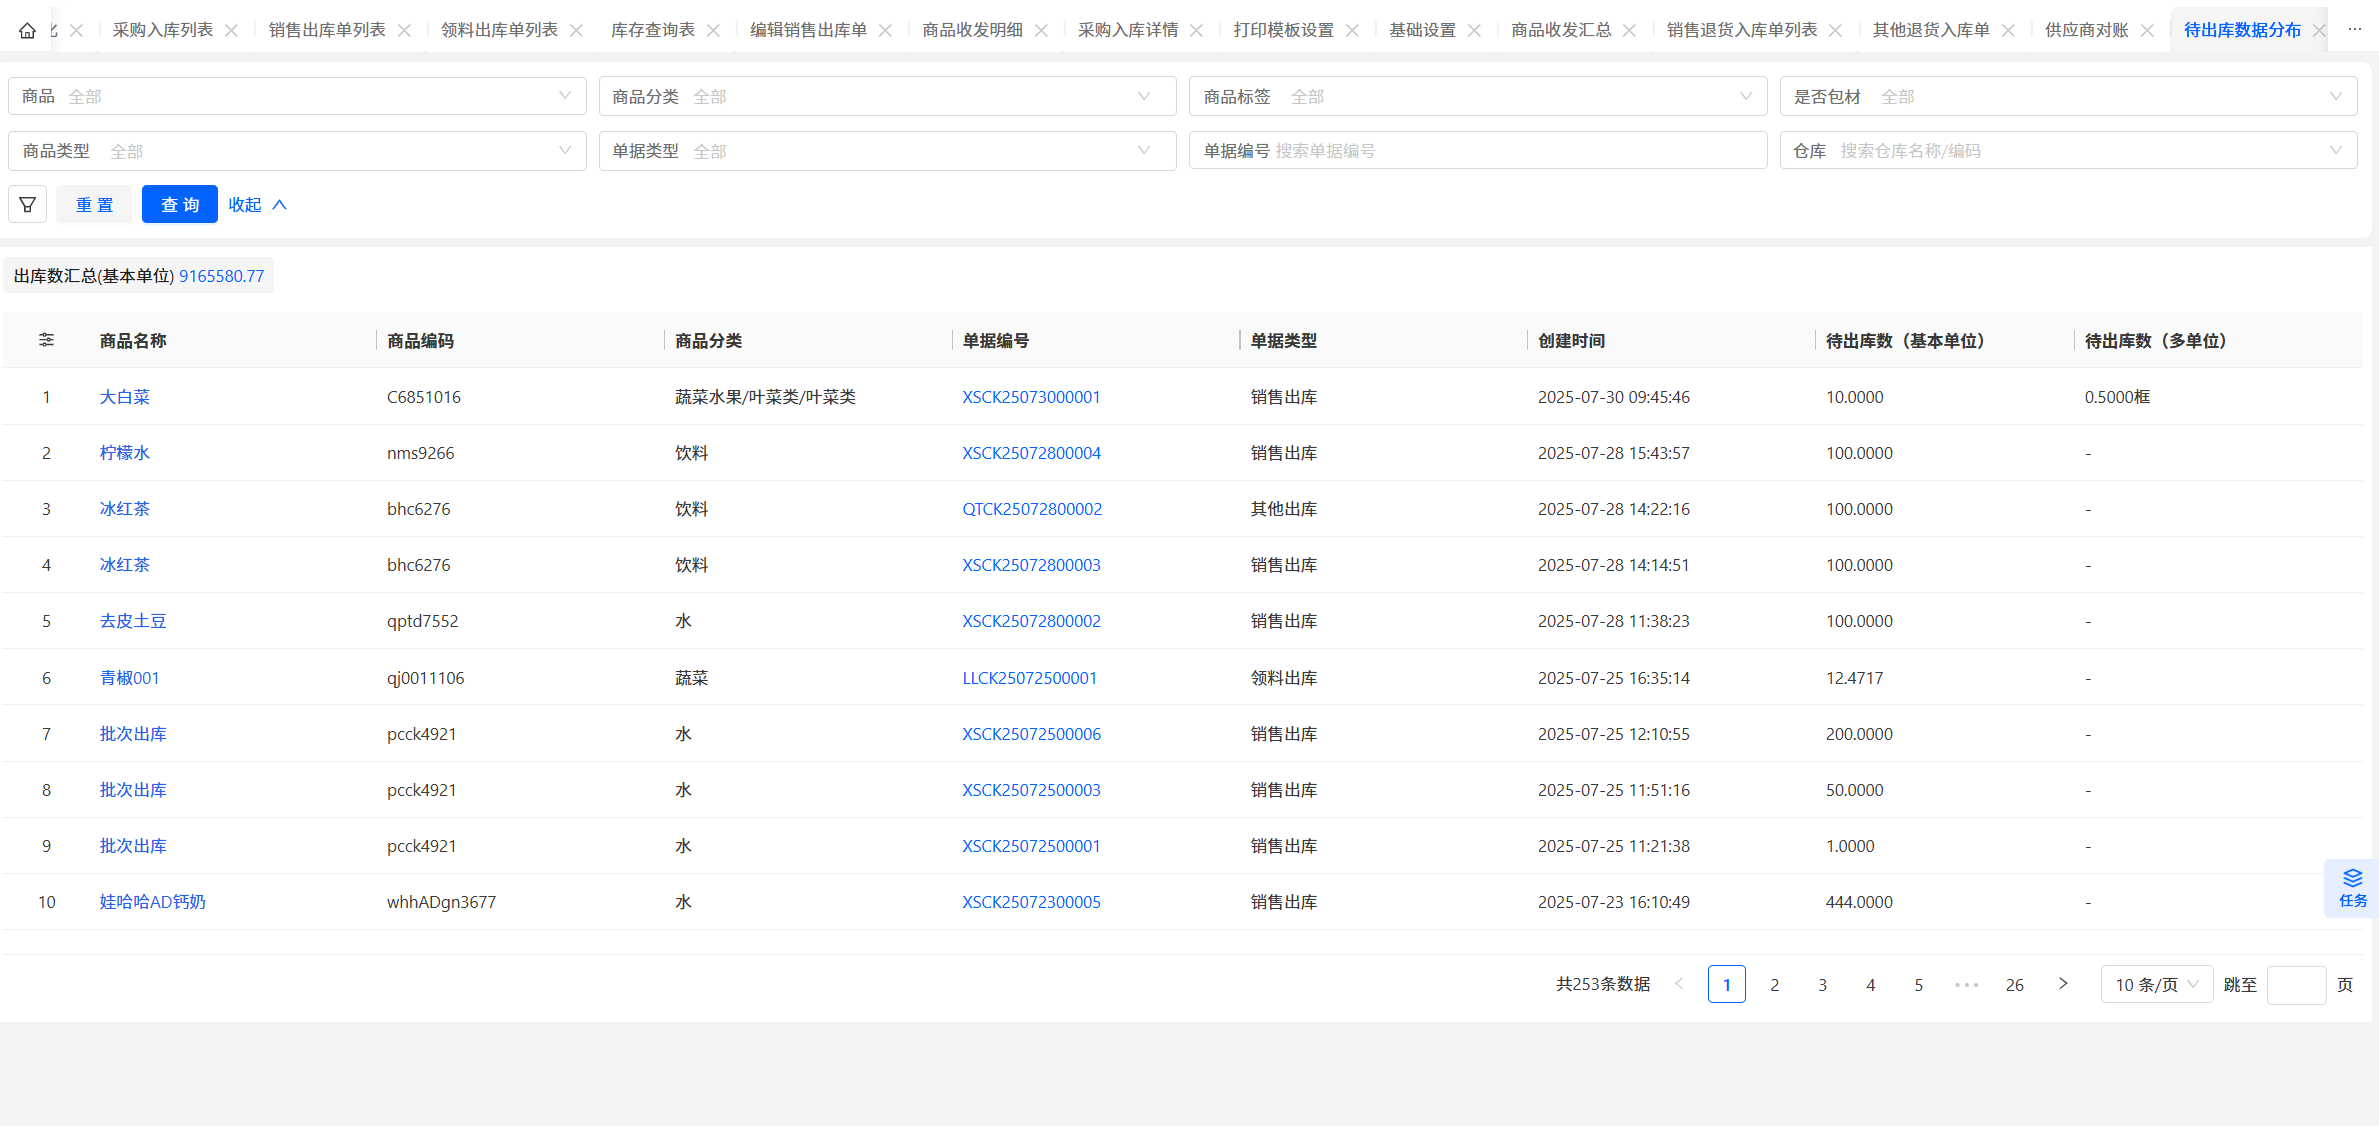Image resolution: width=2379 pixels, height=1126 pixels.
Task: Switch to 商品收发明细 tab
Action: point(972,30)
